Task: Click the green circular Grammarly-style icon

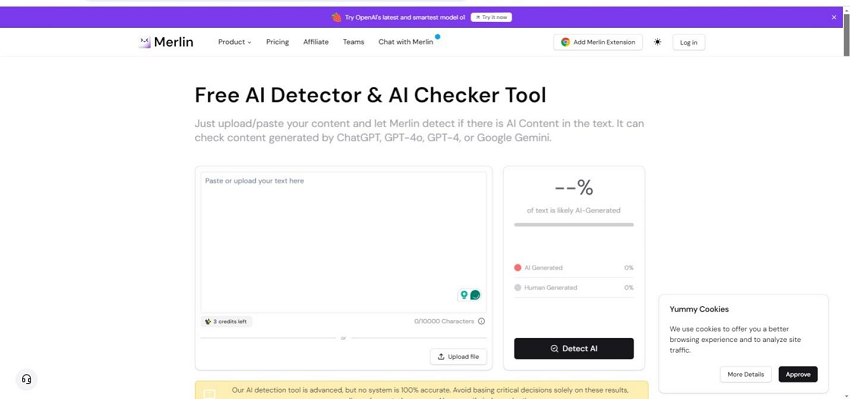Action: 475,295
